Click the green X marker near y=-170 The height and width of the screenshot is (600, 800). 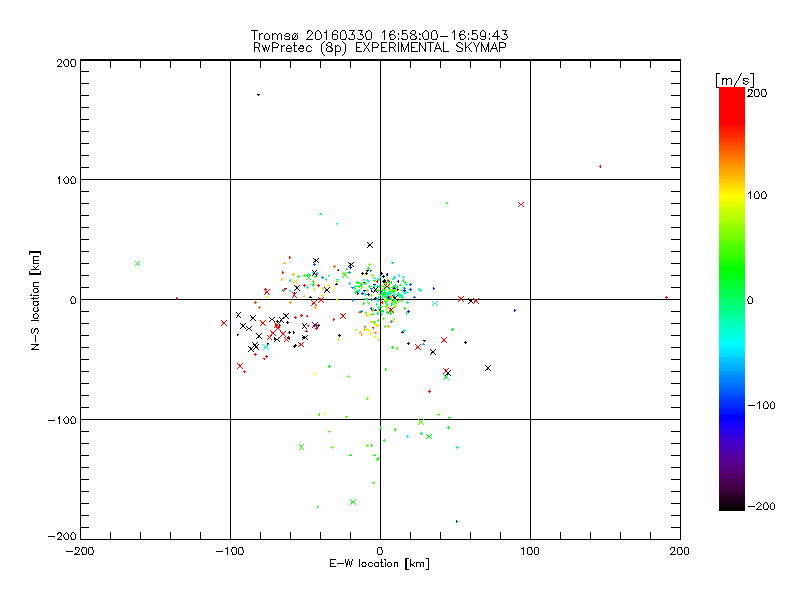(x=353, y=502)
